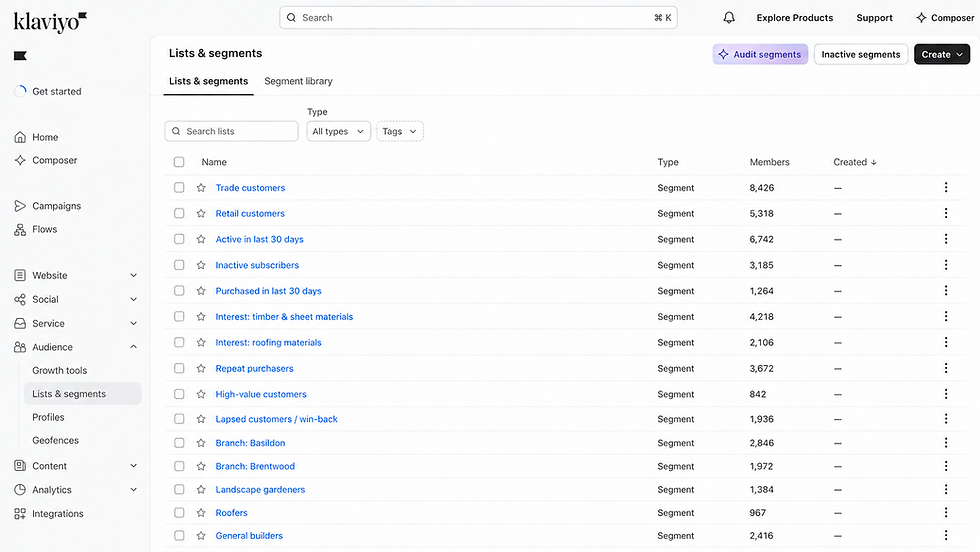
Task: Check the box for Interest: timber & sheet materials
Action: tap(179, 316)
